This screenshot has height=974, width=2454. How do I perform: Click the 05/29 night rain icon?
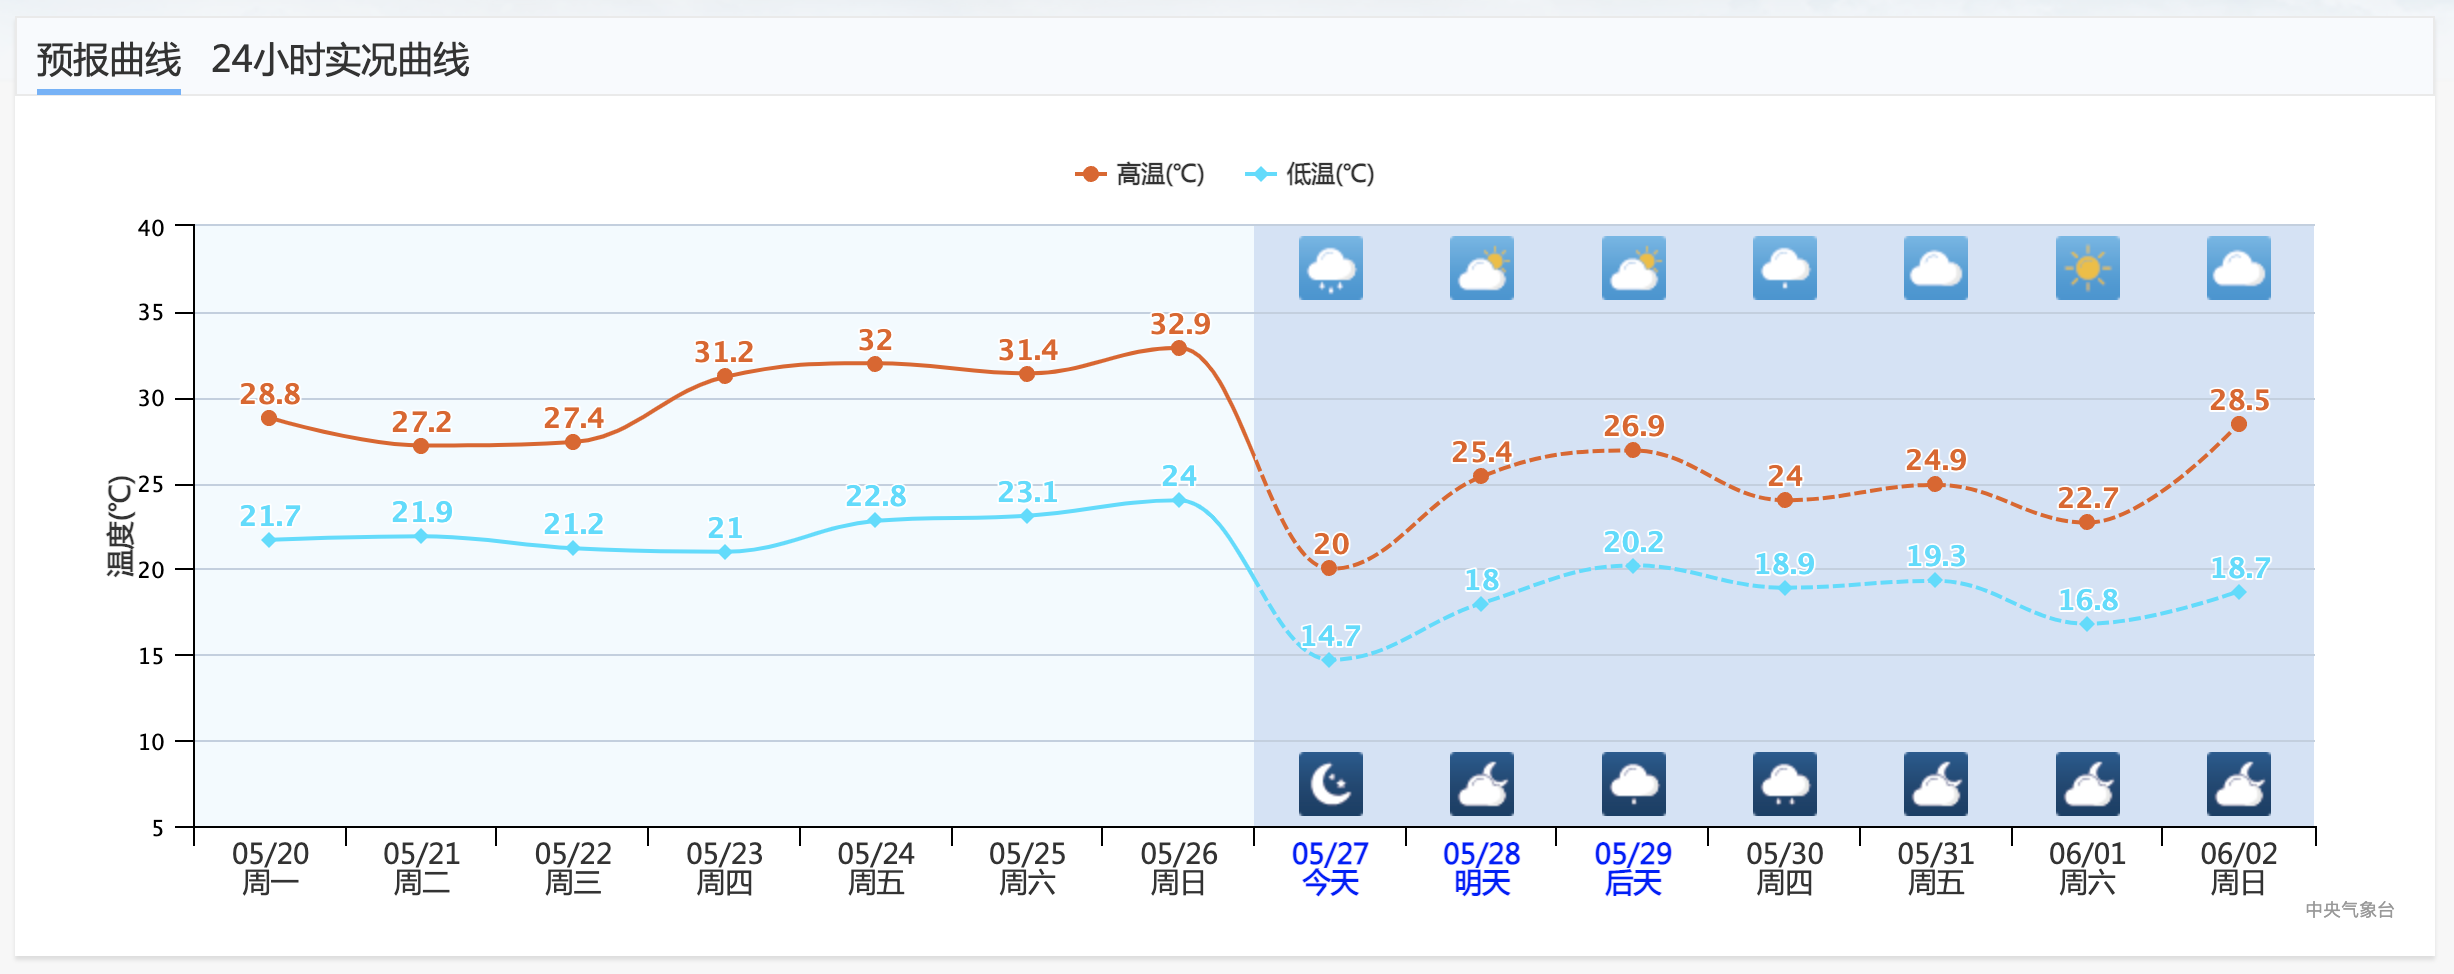(x=1633, y=784)
